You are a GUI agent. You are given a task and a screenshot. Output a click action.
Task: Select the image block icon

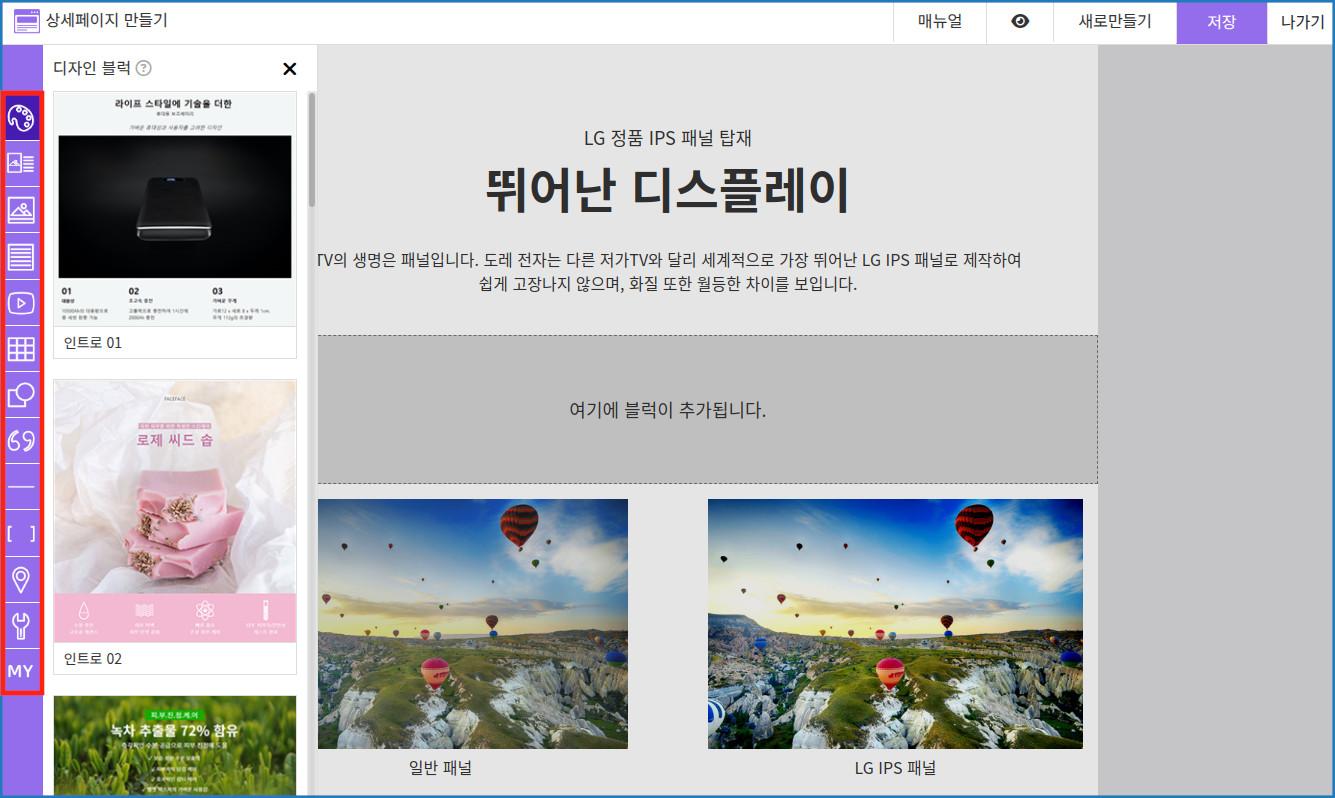22,209
